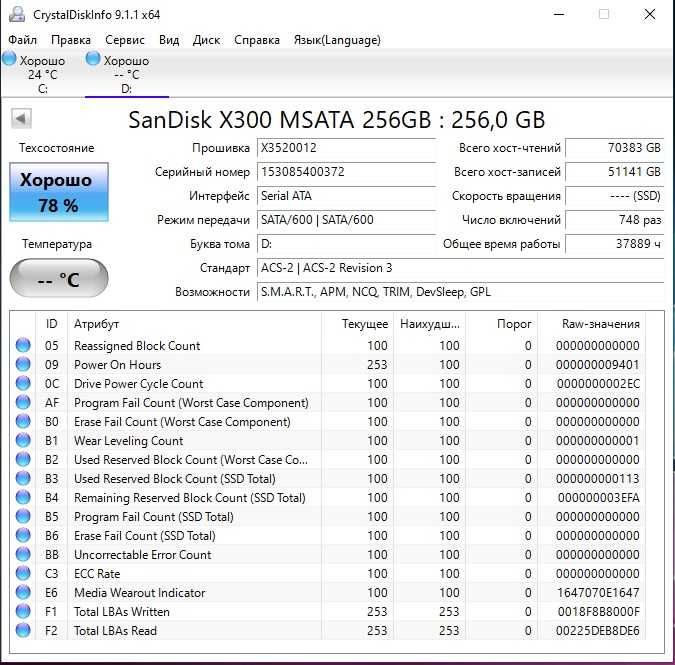Click raw value 0018F8B8000F
Image resolution: width=675 pixels, height=665 pixels.
(598, 612)
